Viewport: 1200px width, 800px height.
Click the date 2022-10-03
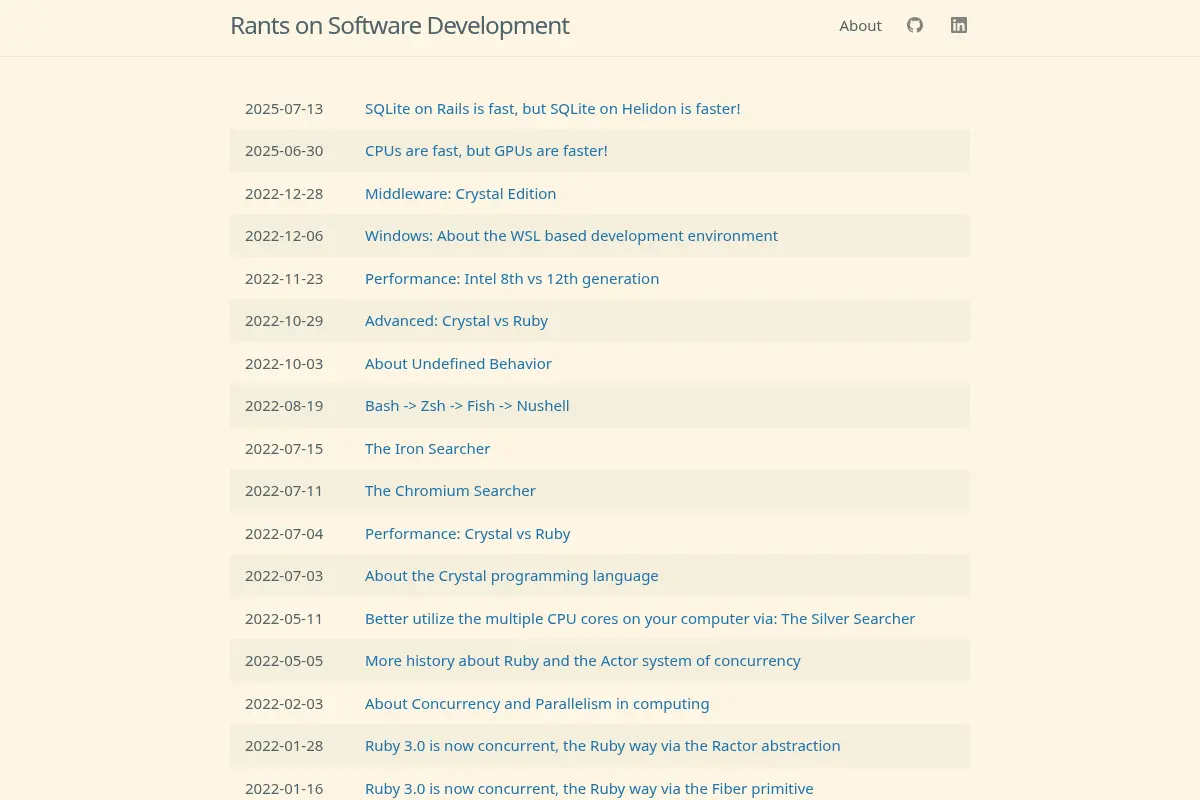(x=284, y=363)
